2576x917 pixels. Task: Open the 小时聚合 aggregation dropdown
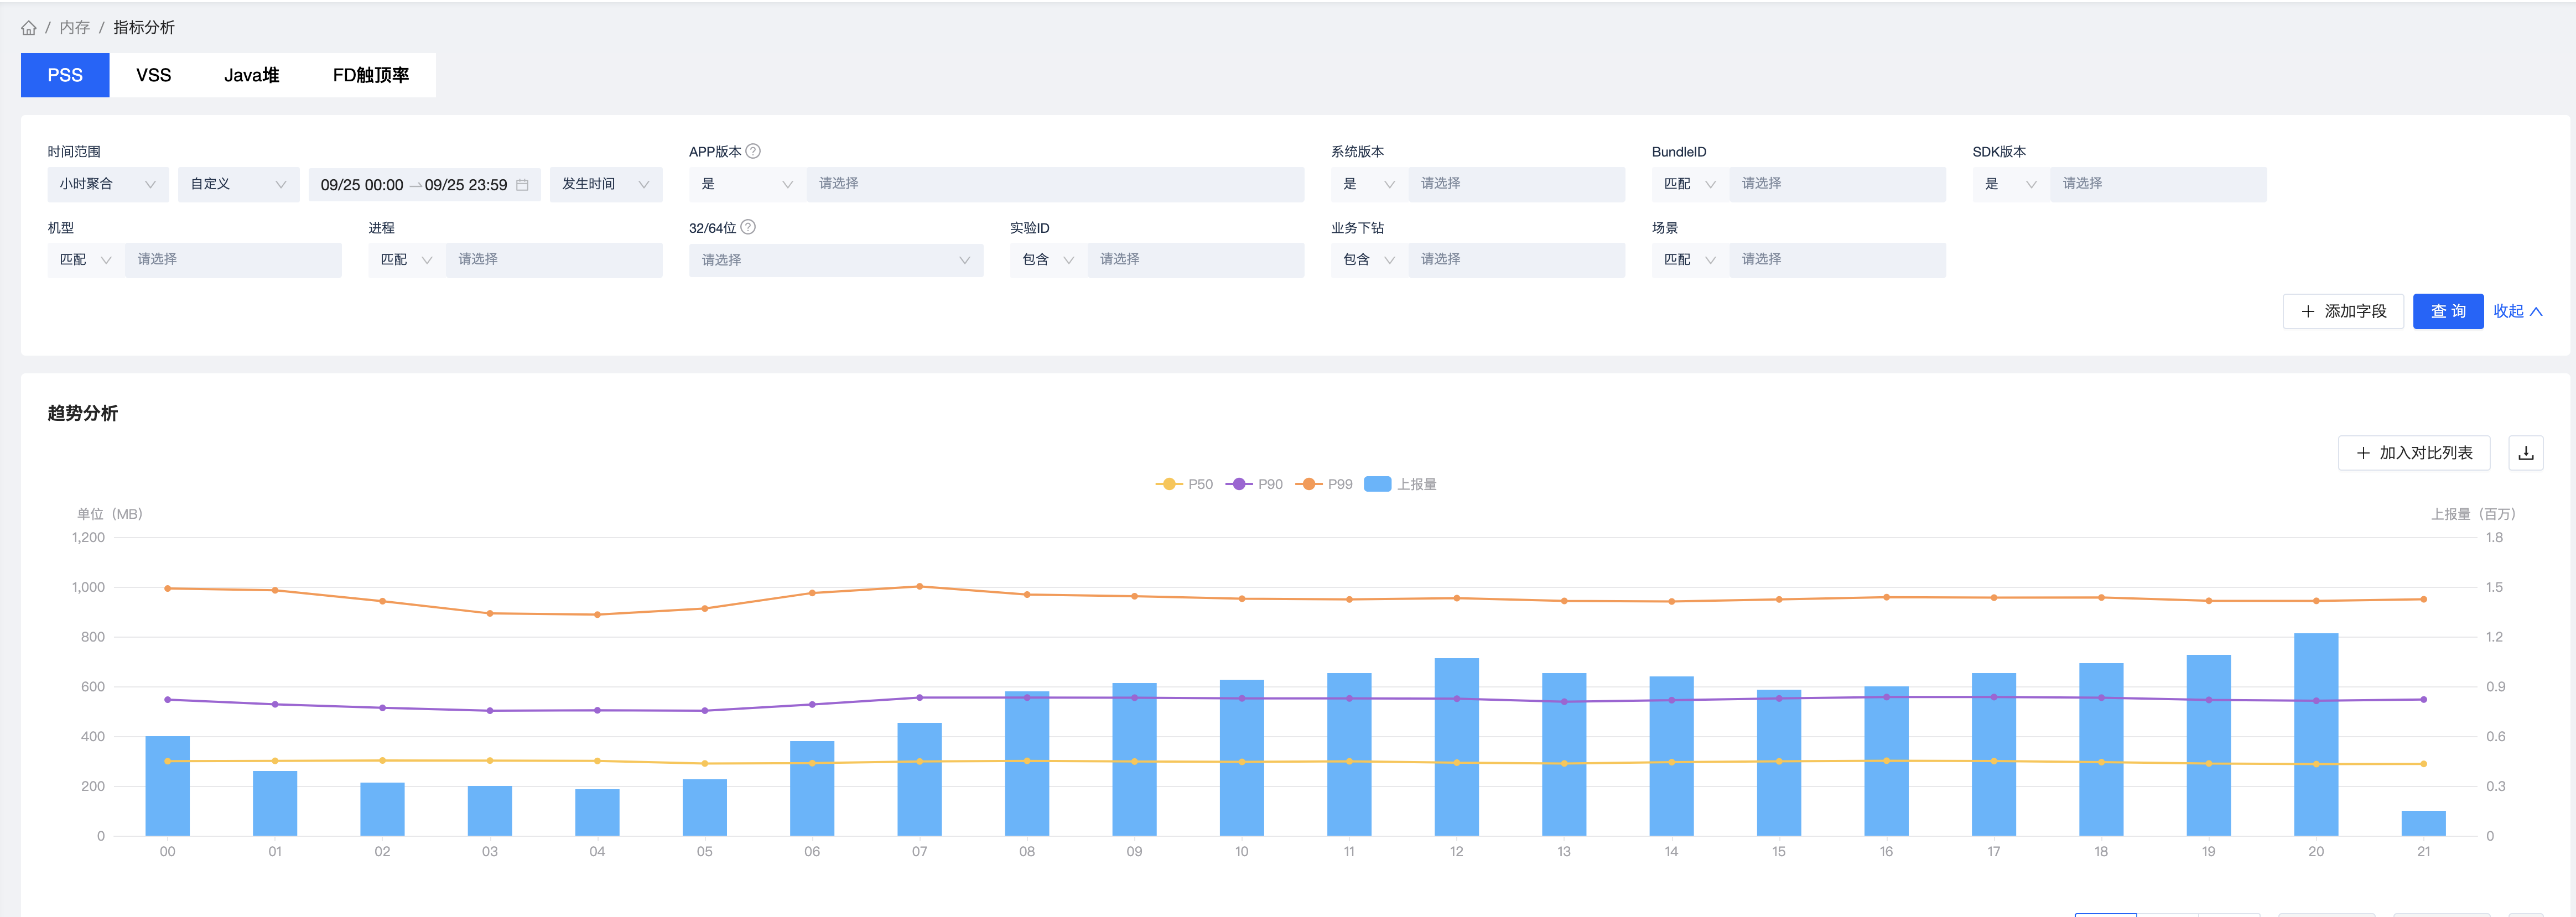click(x=108, y=184)
